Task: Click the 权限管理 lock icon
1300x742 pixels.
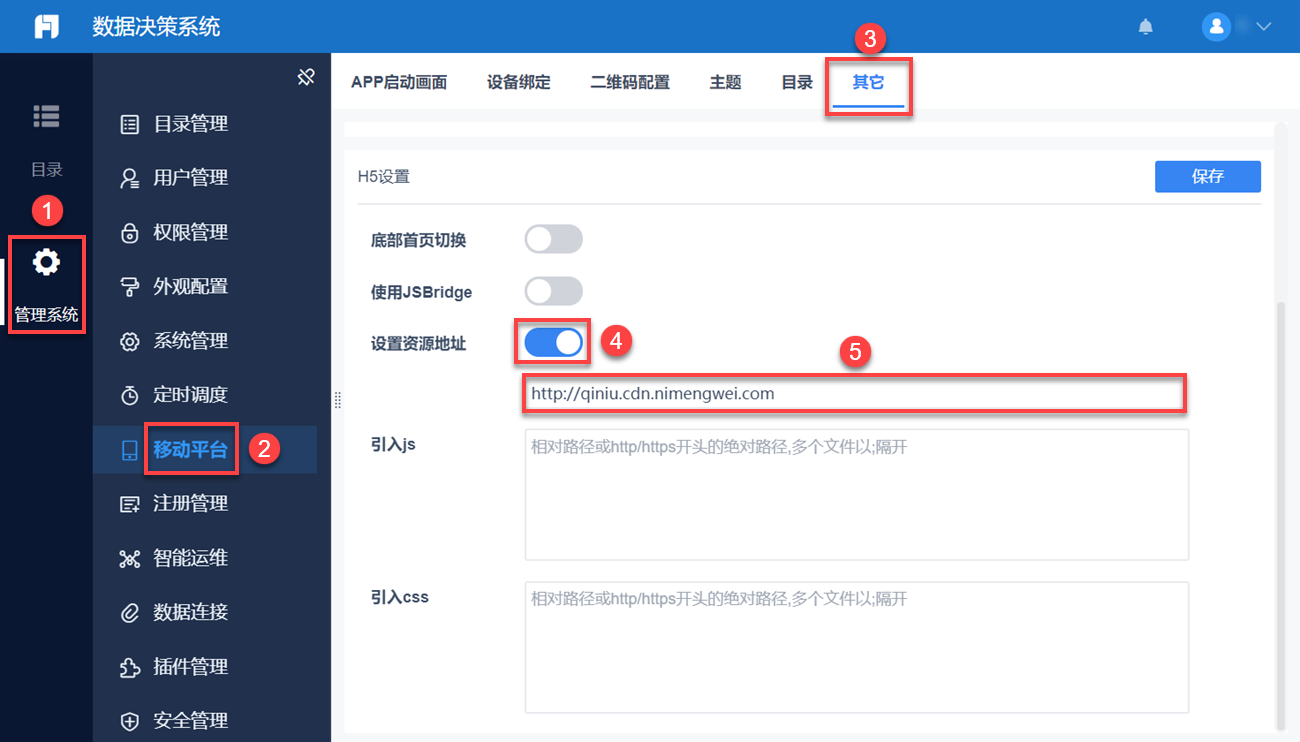Action: pyautogui.click(x=130, y=233)
